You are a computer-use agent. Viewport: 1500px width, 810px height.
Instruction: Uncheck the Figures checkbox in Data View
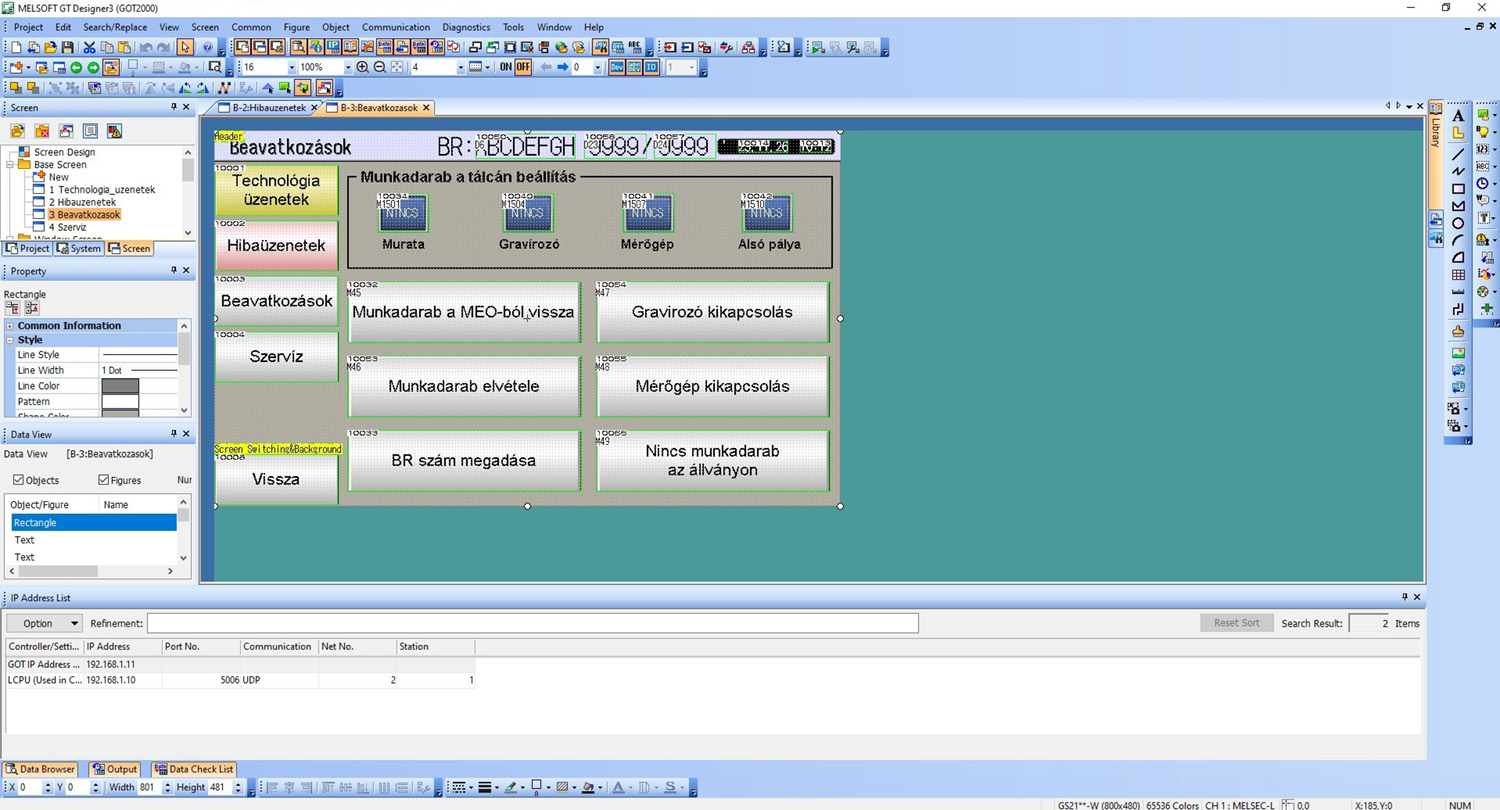point(103,480)
